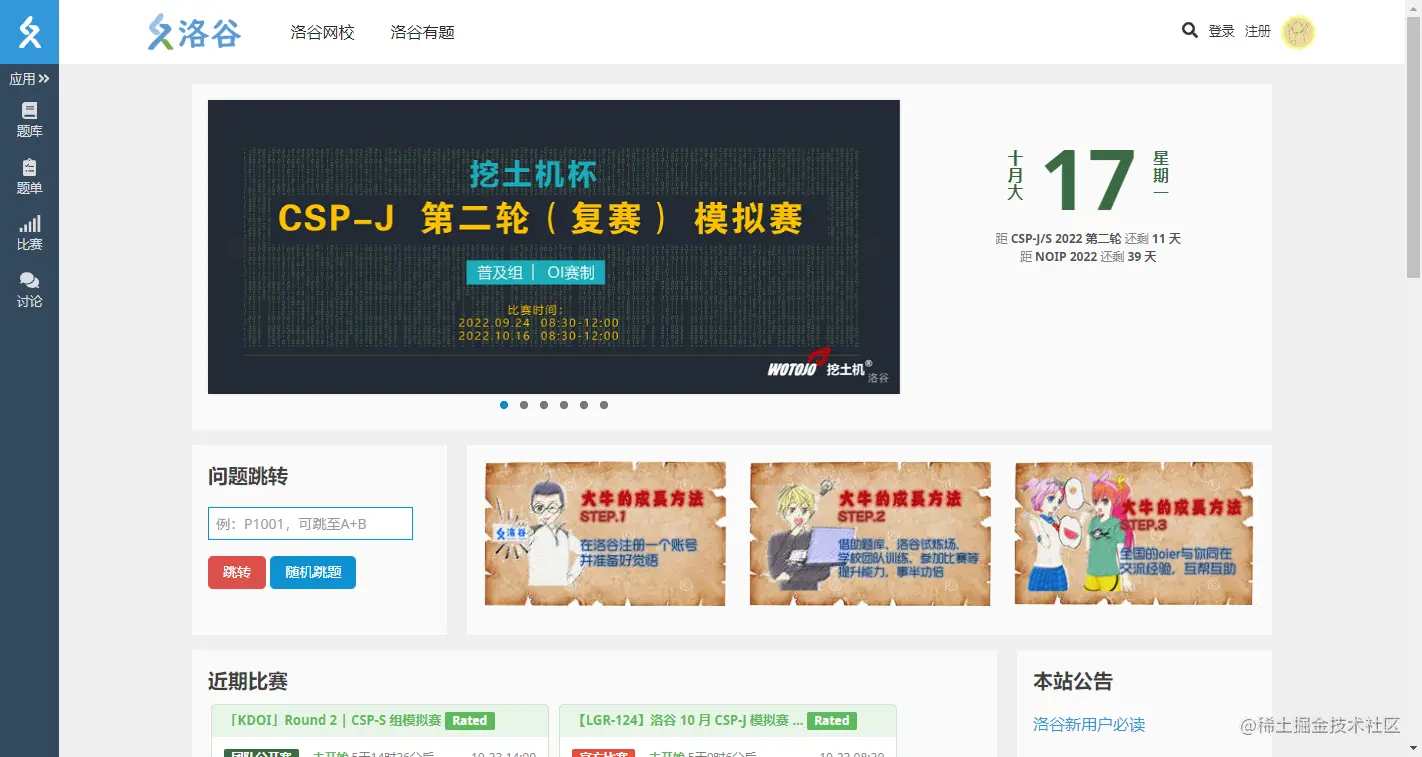Click the user avatar icon
The width and height of the screenshot is (1422, 757).
(x=1298, y=32)
